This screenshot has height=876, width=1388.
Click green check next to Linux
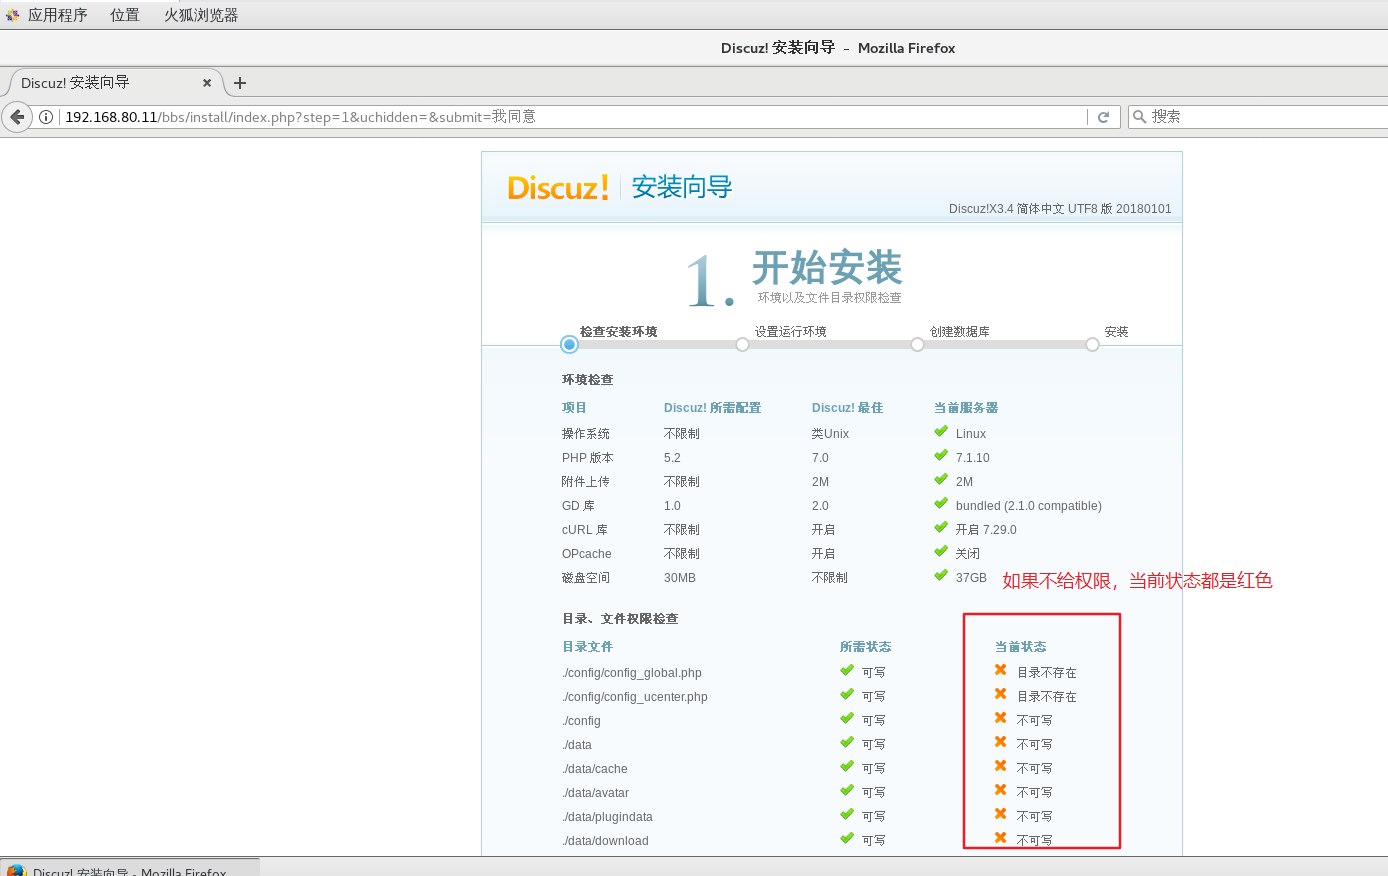941,431
